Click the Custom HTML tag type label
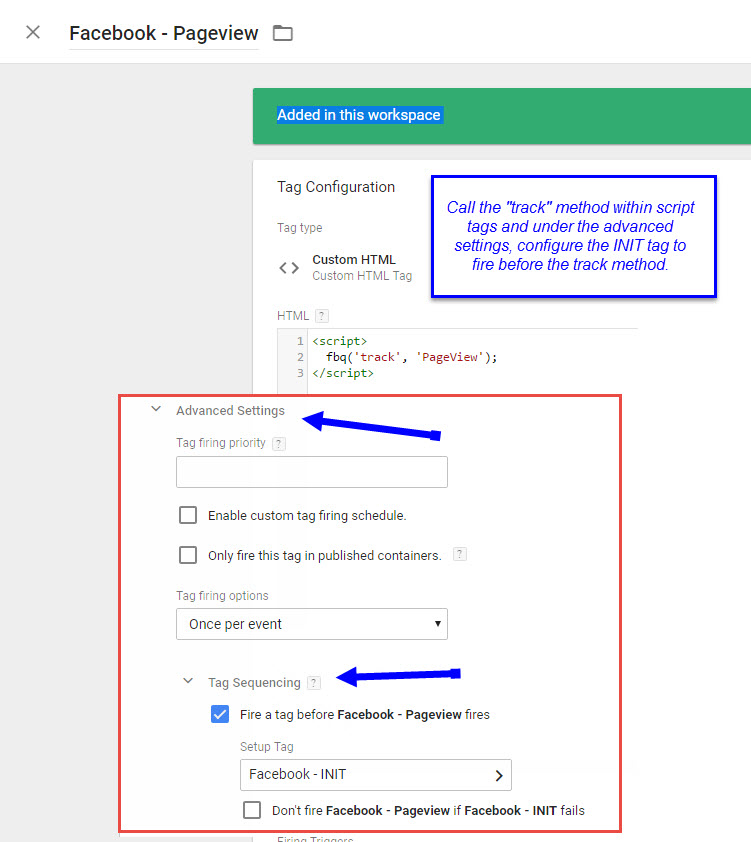The height and width of the screenshot is (842, 751). click(354, 260)
